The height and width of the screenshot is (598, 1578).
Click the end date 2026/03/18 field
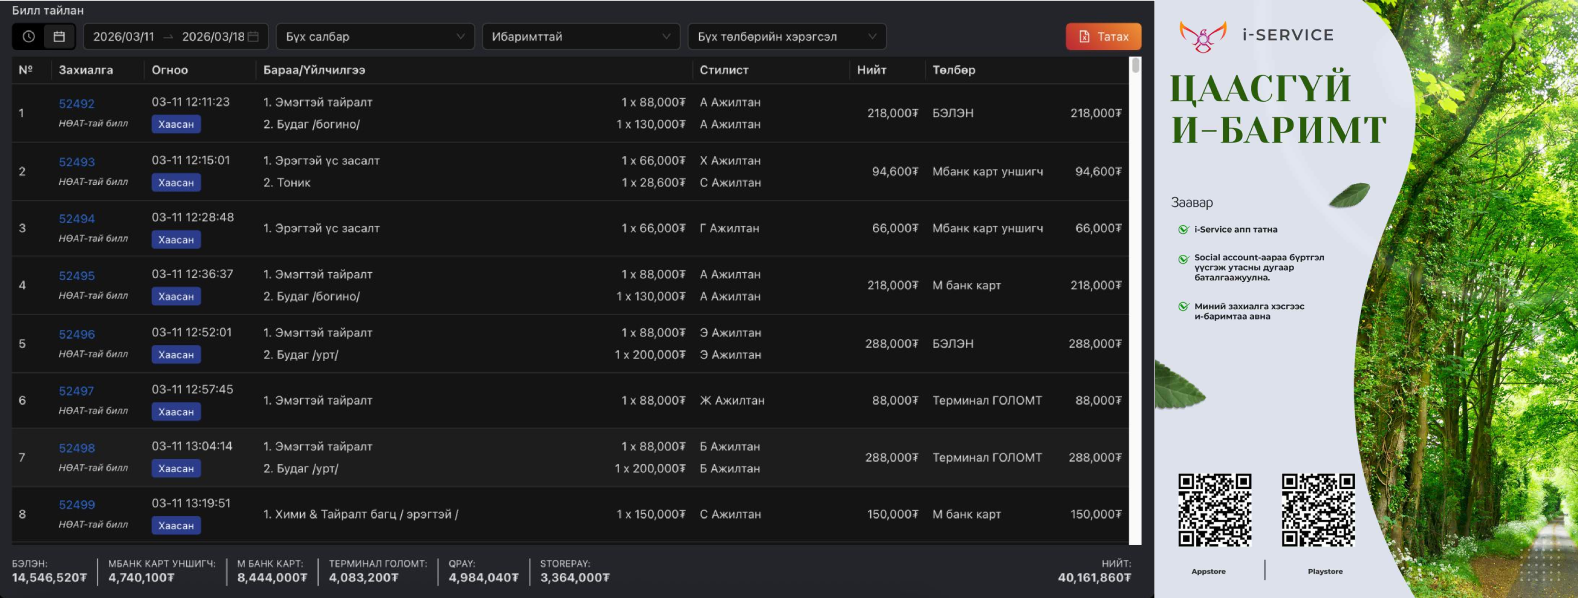(212, 37)
